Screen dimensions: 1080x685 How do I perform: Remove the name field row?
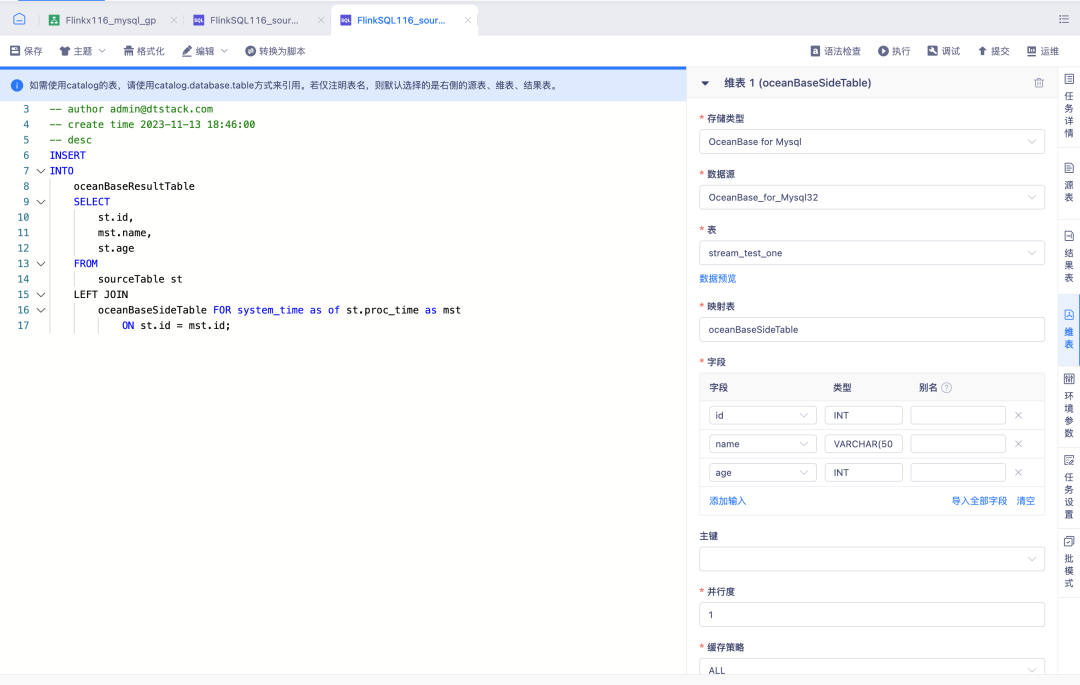pyautogui.click(x=1018, y=444)
